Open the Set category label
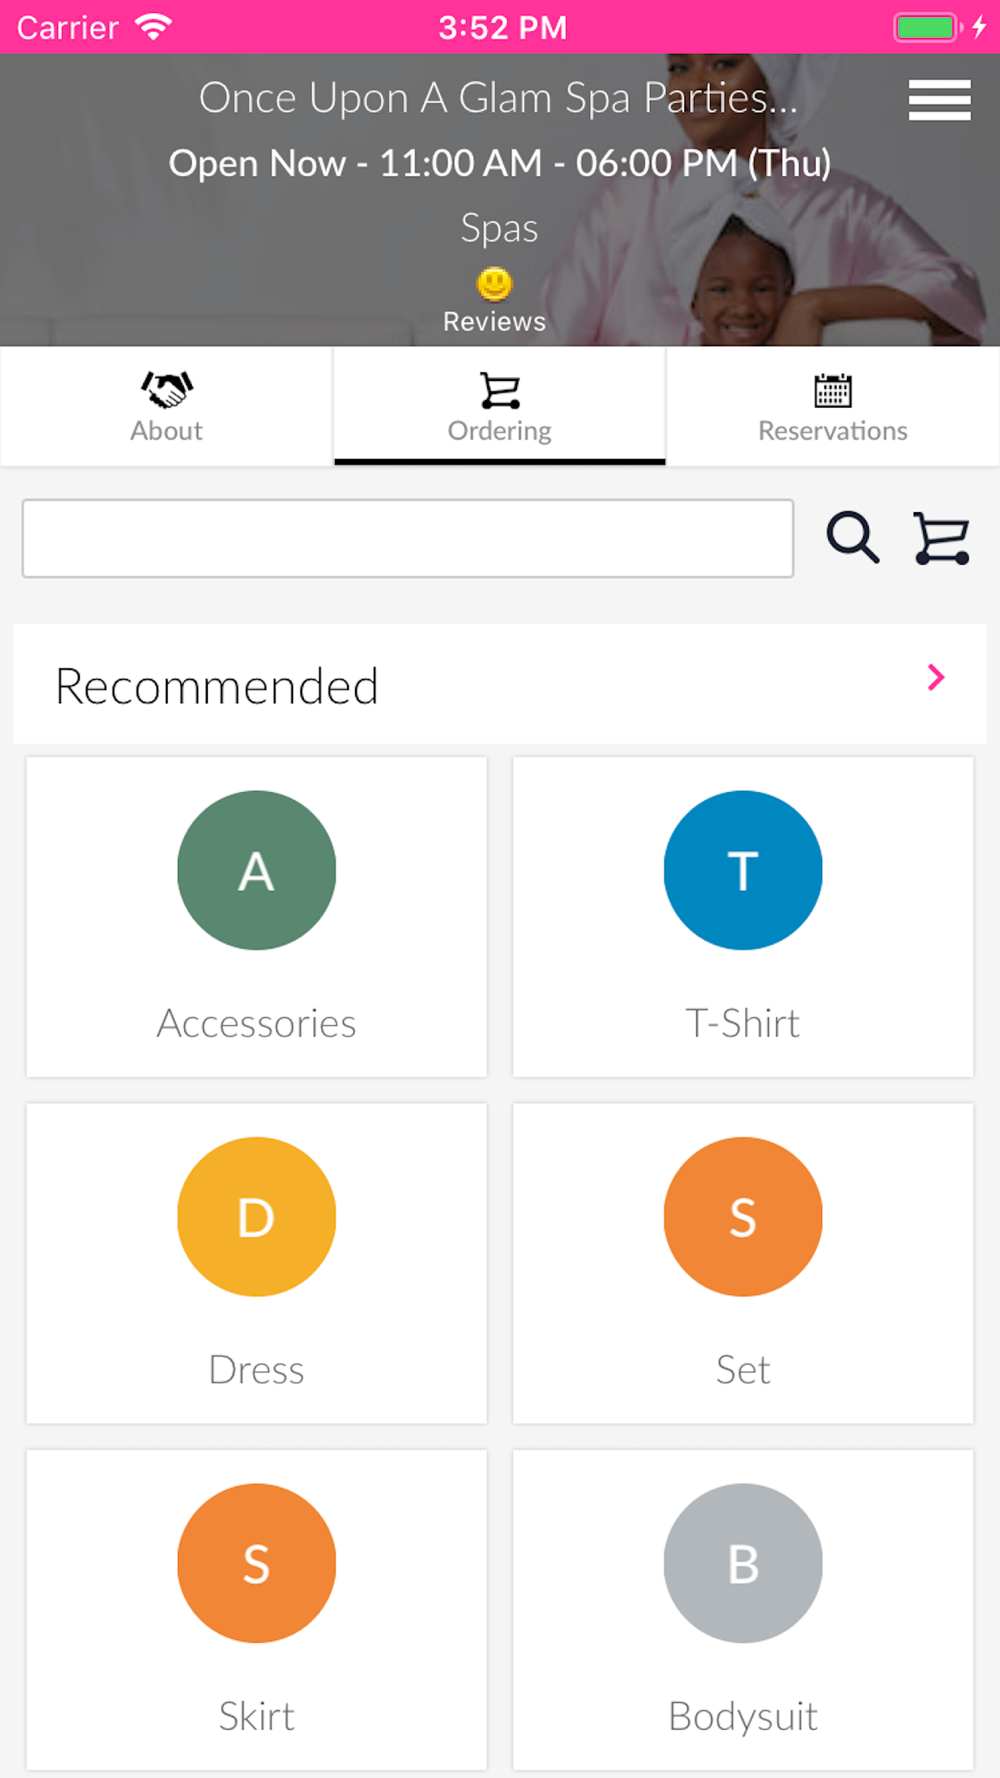This screenshot has width=1000, height=1778. [743, 1369]
